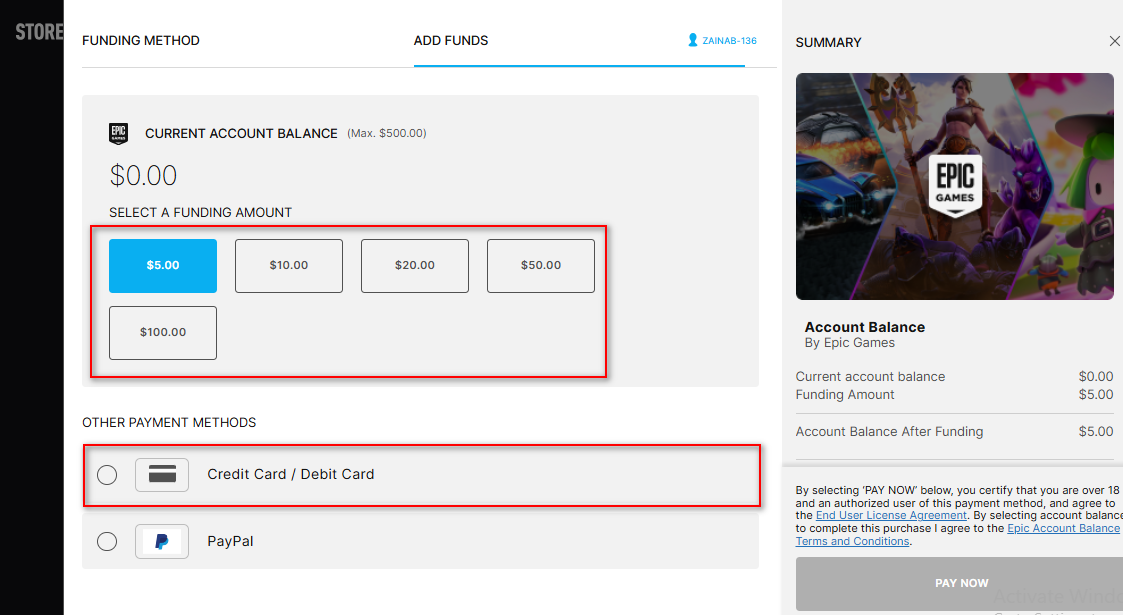Close the Summary panel
This screenshot has height=615, width=1123.
(1114, 41)
